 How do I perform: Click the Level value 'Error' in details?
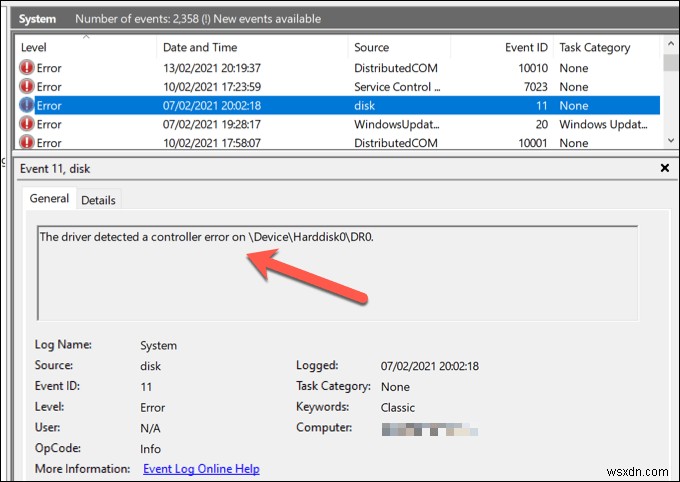[x=153, y=408]
